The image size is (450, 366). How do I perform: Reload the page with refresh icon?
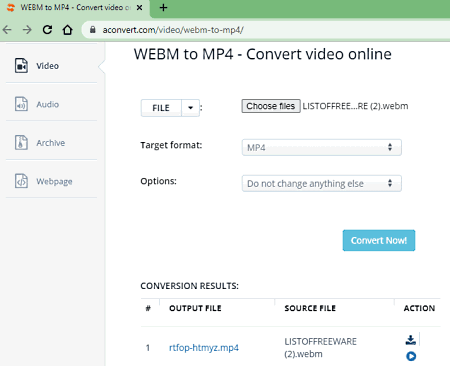coord(47,30)
